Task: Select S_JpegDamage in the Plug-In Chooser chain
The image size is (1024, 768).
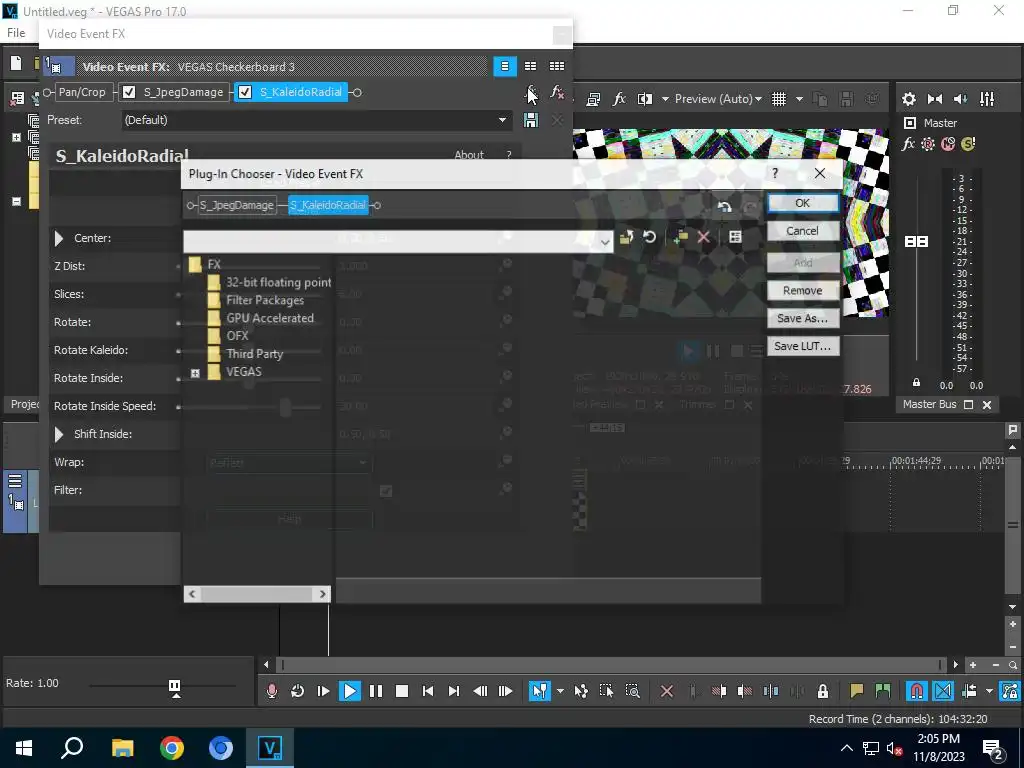Action: click(236, 205)
